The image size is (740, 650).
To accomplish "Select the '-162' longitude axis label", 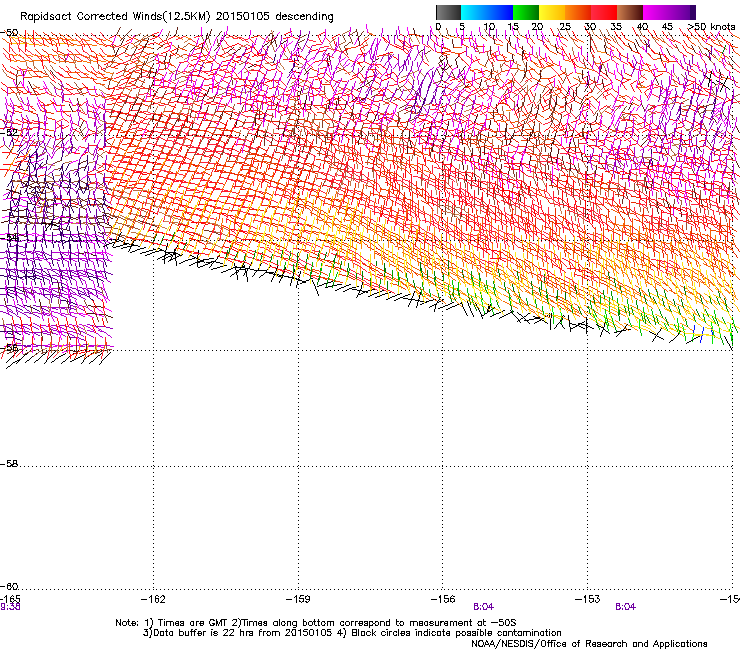I will (153, 599).
